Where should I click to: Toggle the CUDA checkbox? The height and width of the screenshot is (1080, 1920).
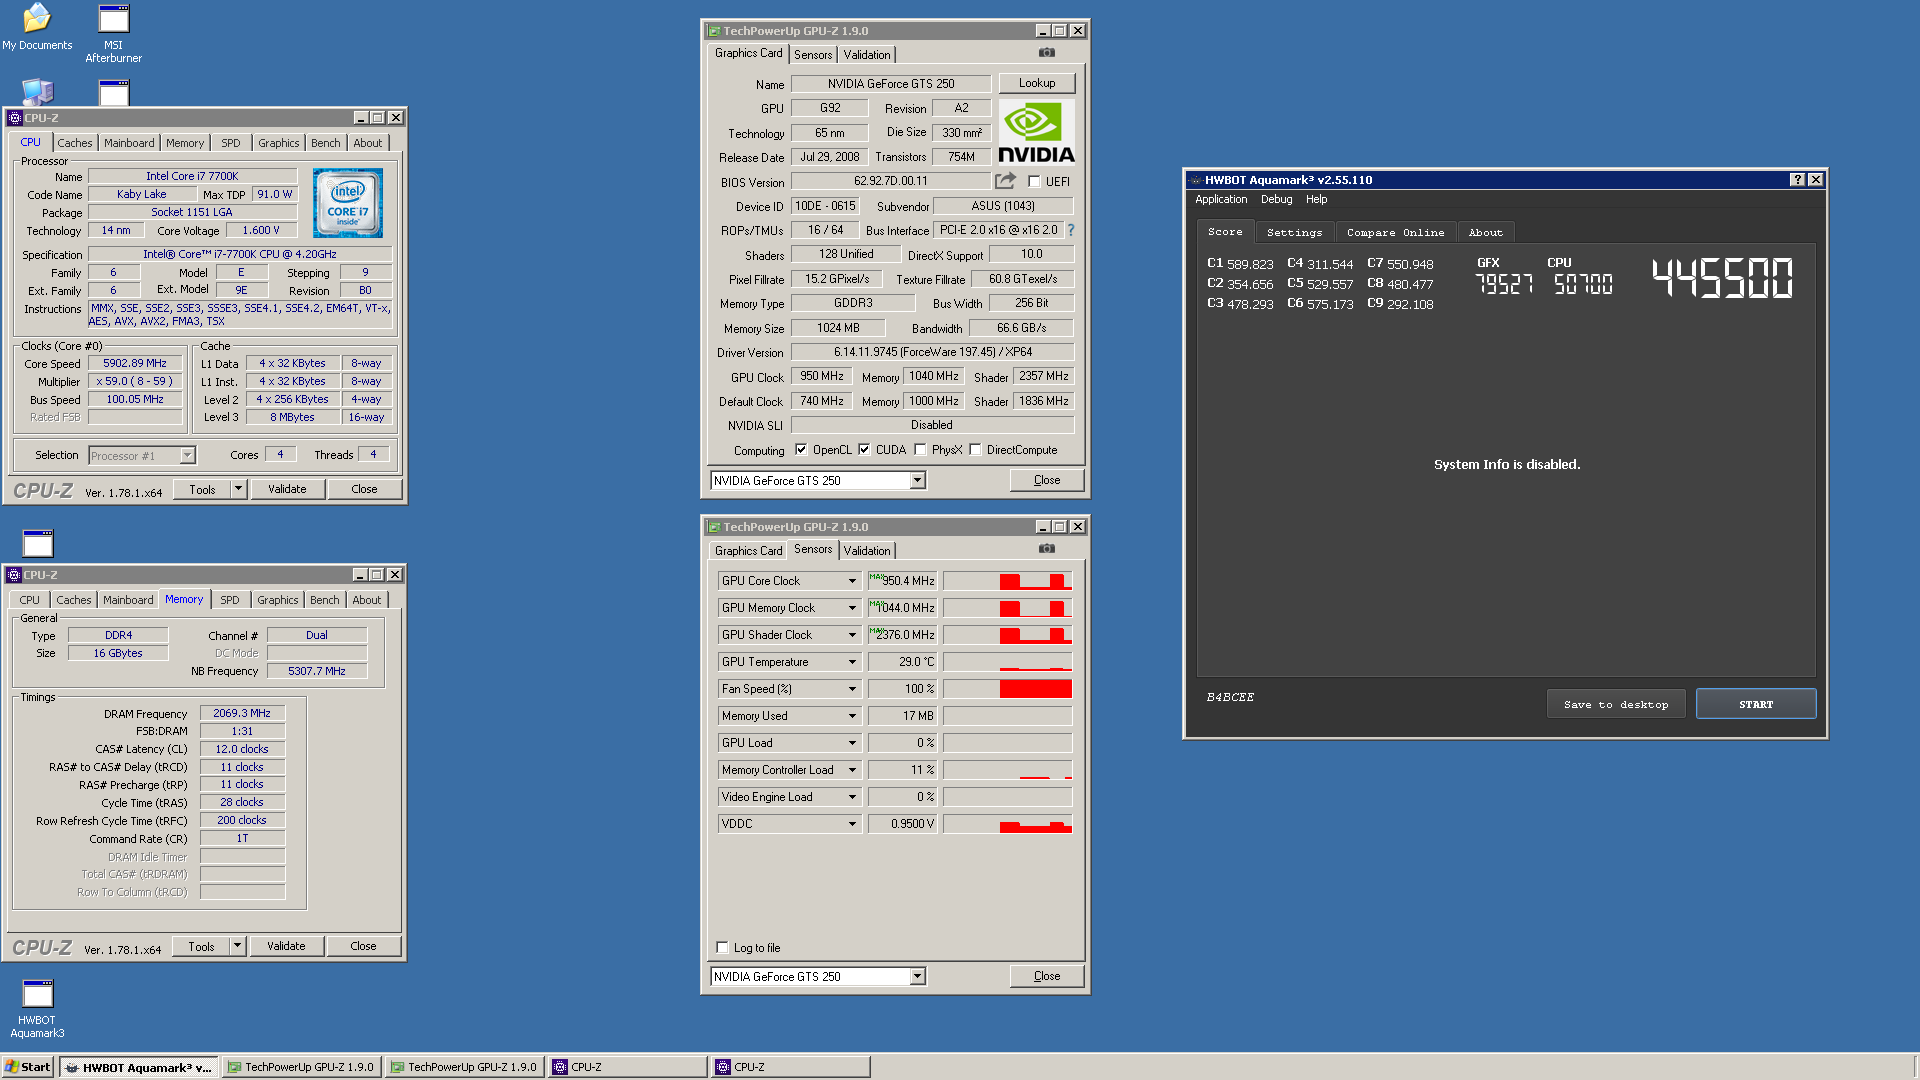click(x=864, y=450)
